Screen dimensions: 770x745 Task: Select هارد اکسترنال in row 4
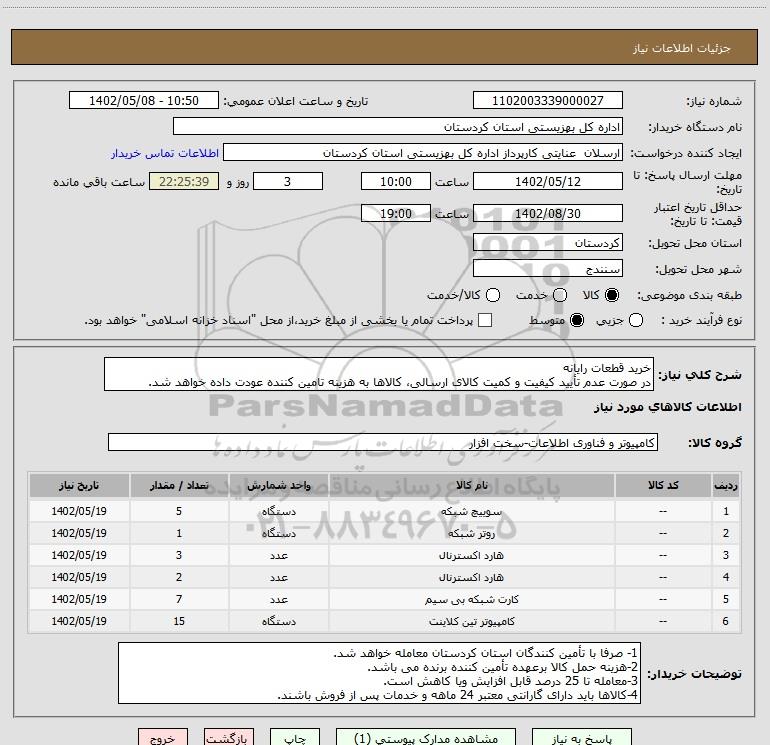pyautogui.click(x=471, y=578)
